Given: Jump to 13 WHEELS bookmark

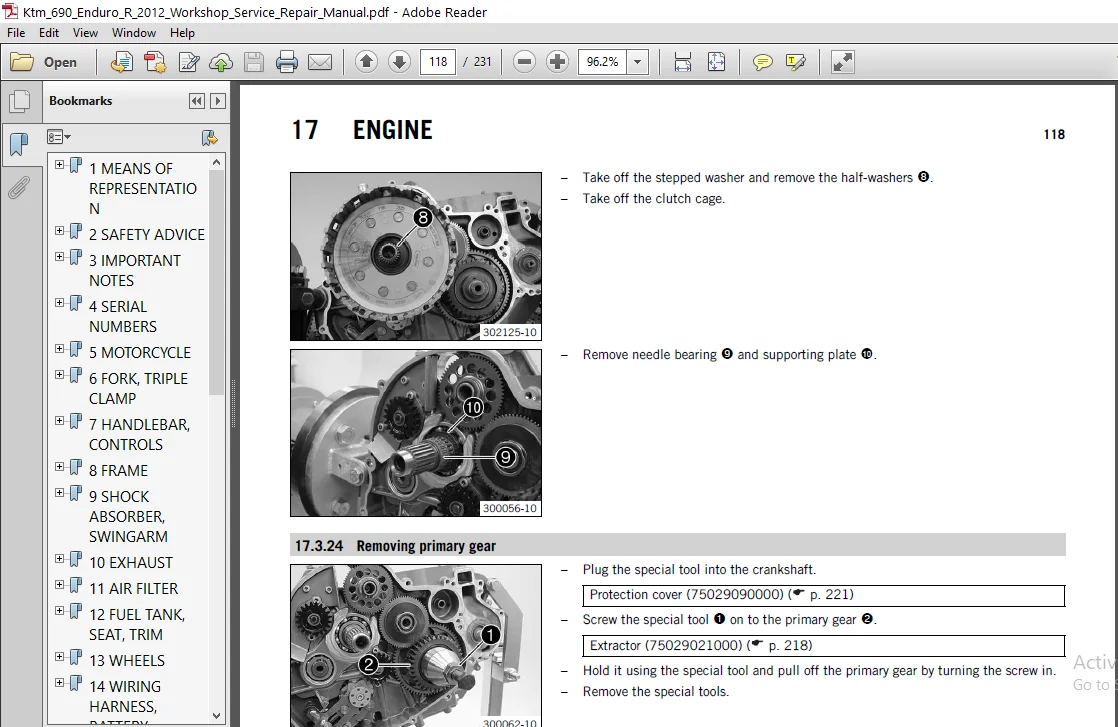Looking at the screenshot, I should 127,661.
